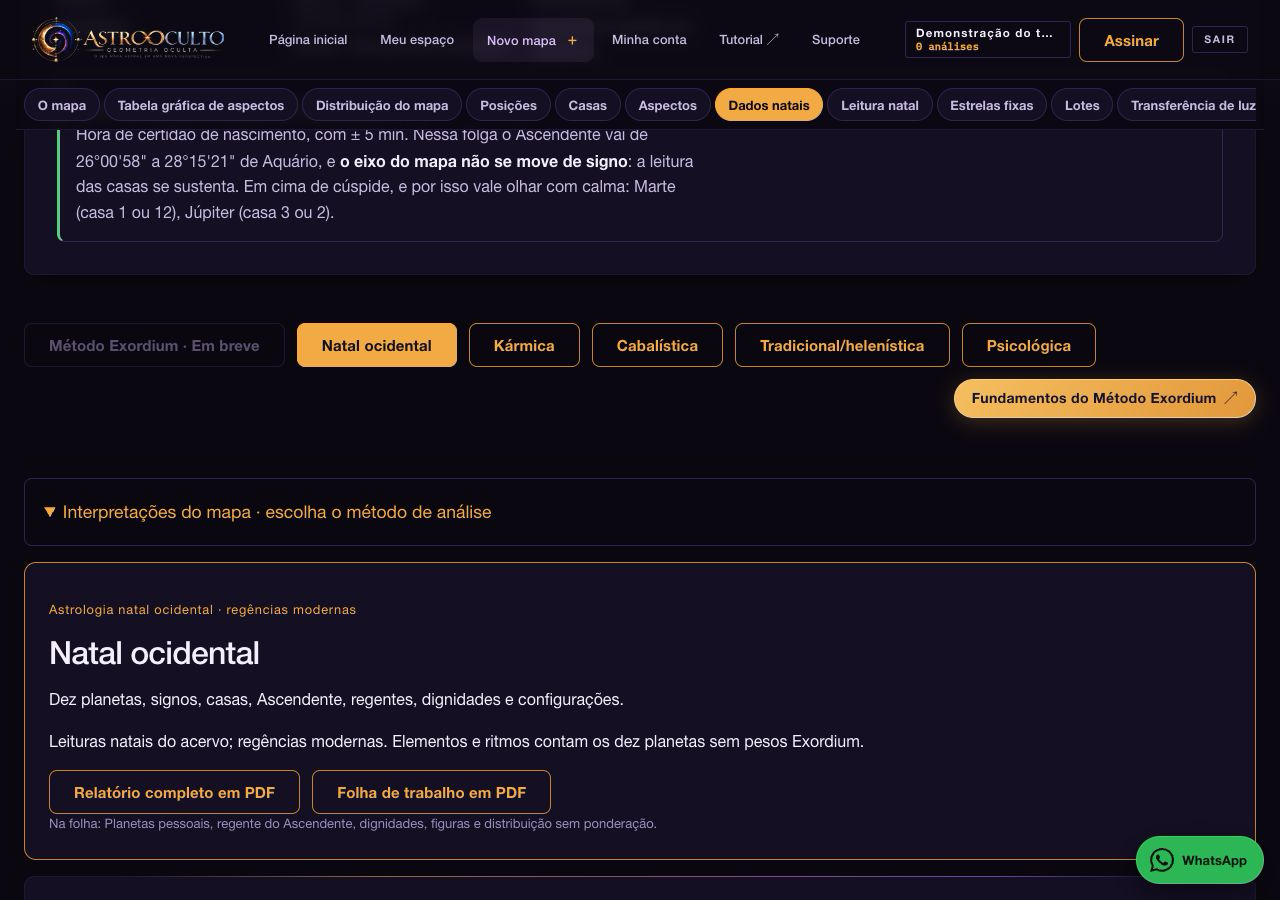Open the Suporte page
Screen dimensions: 1280x900
coord(836,40)
